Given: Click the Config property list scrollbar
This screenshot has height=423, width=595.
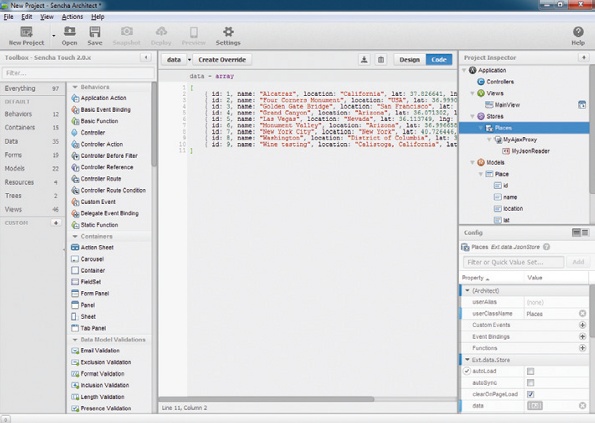Looking at the screenshot, I should click(592, 311).
